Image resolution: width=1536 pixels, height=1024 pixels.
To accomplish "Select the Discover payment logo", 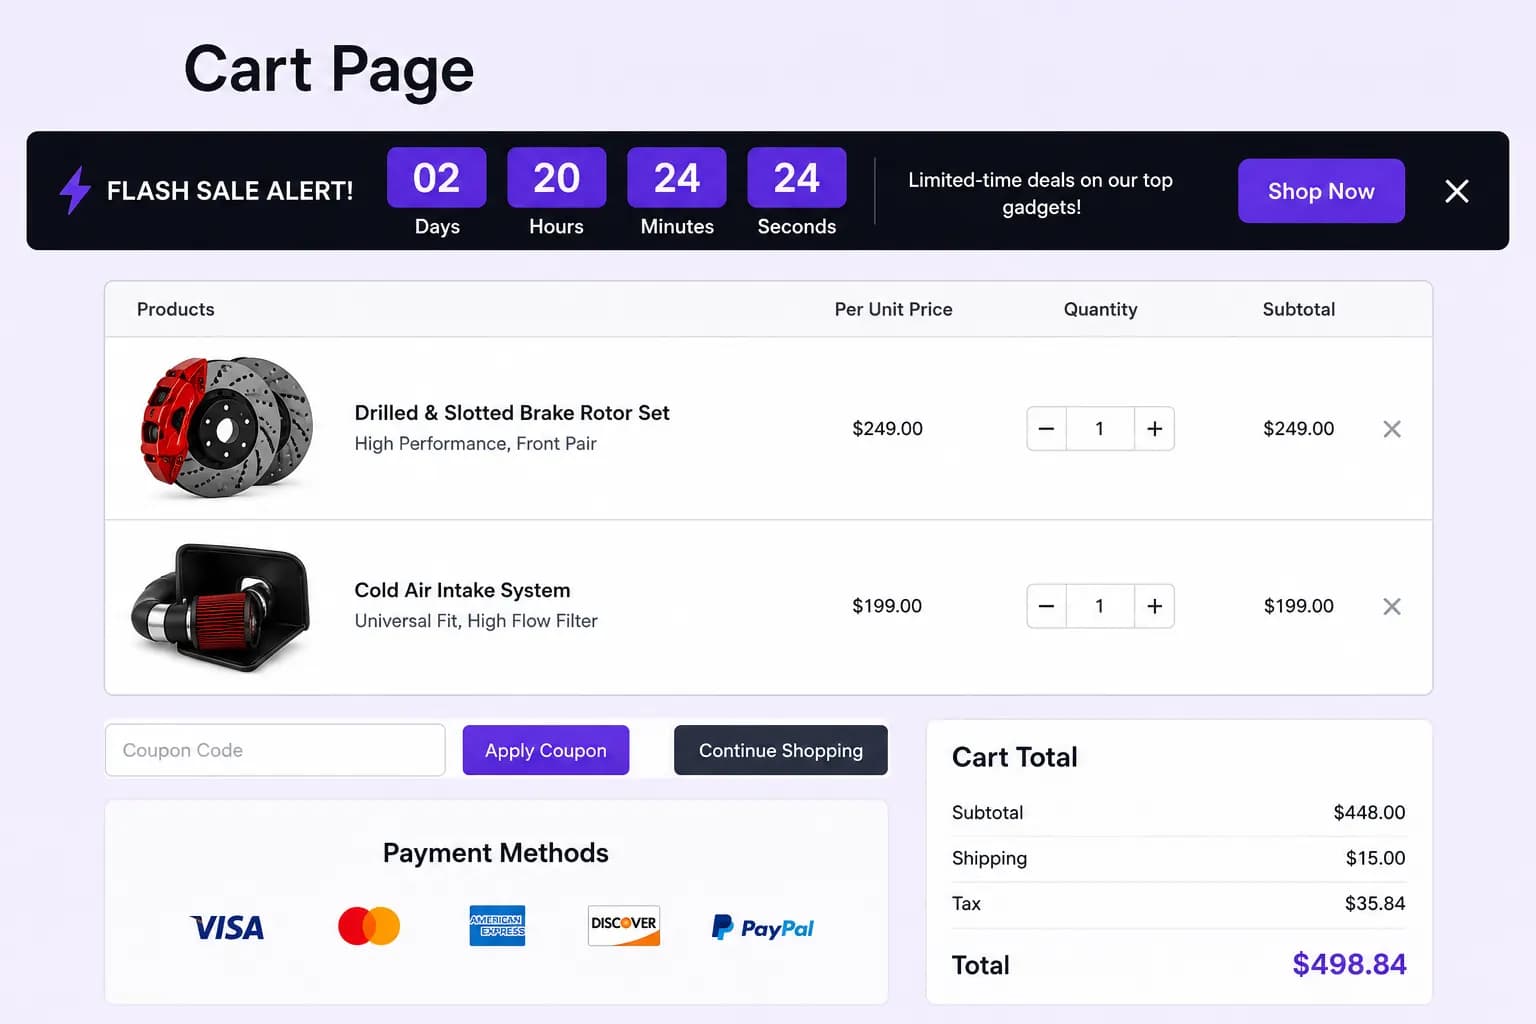I will (x=624, y=925).
